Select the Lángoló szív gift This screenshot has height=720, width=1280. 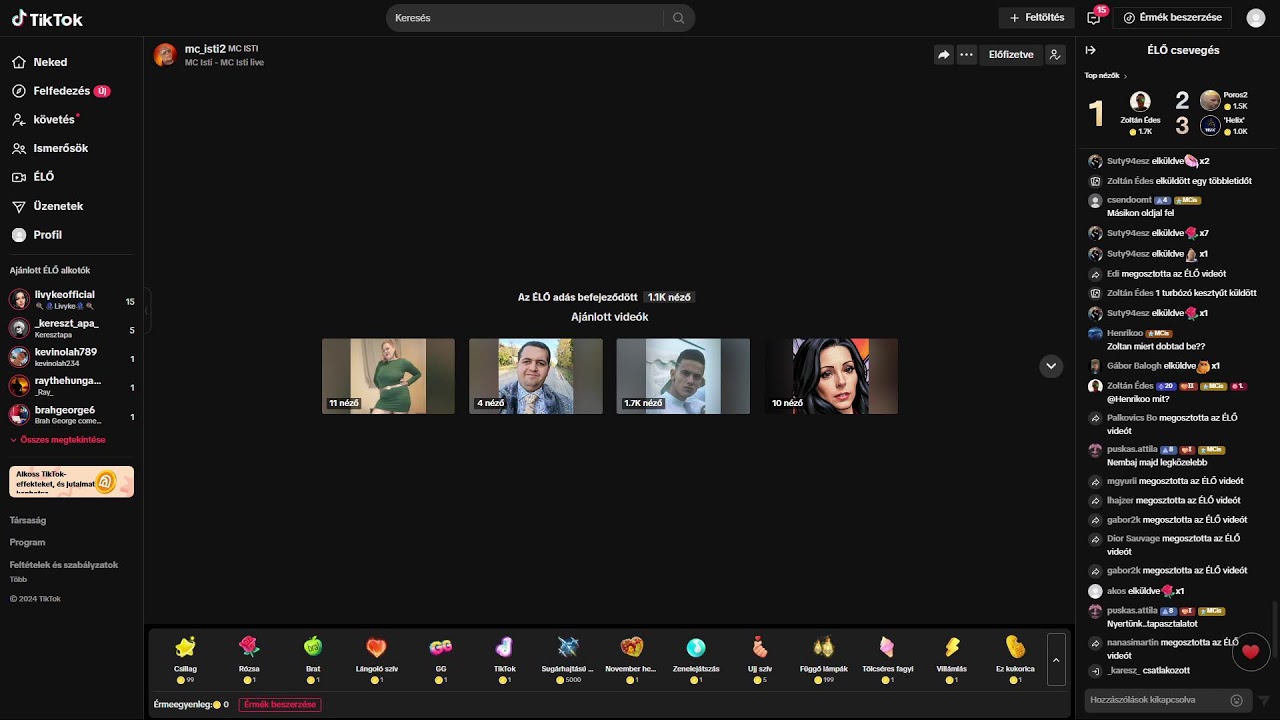tap(377, 659)
